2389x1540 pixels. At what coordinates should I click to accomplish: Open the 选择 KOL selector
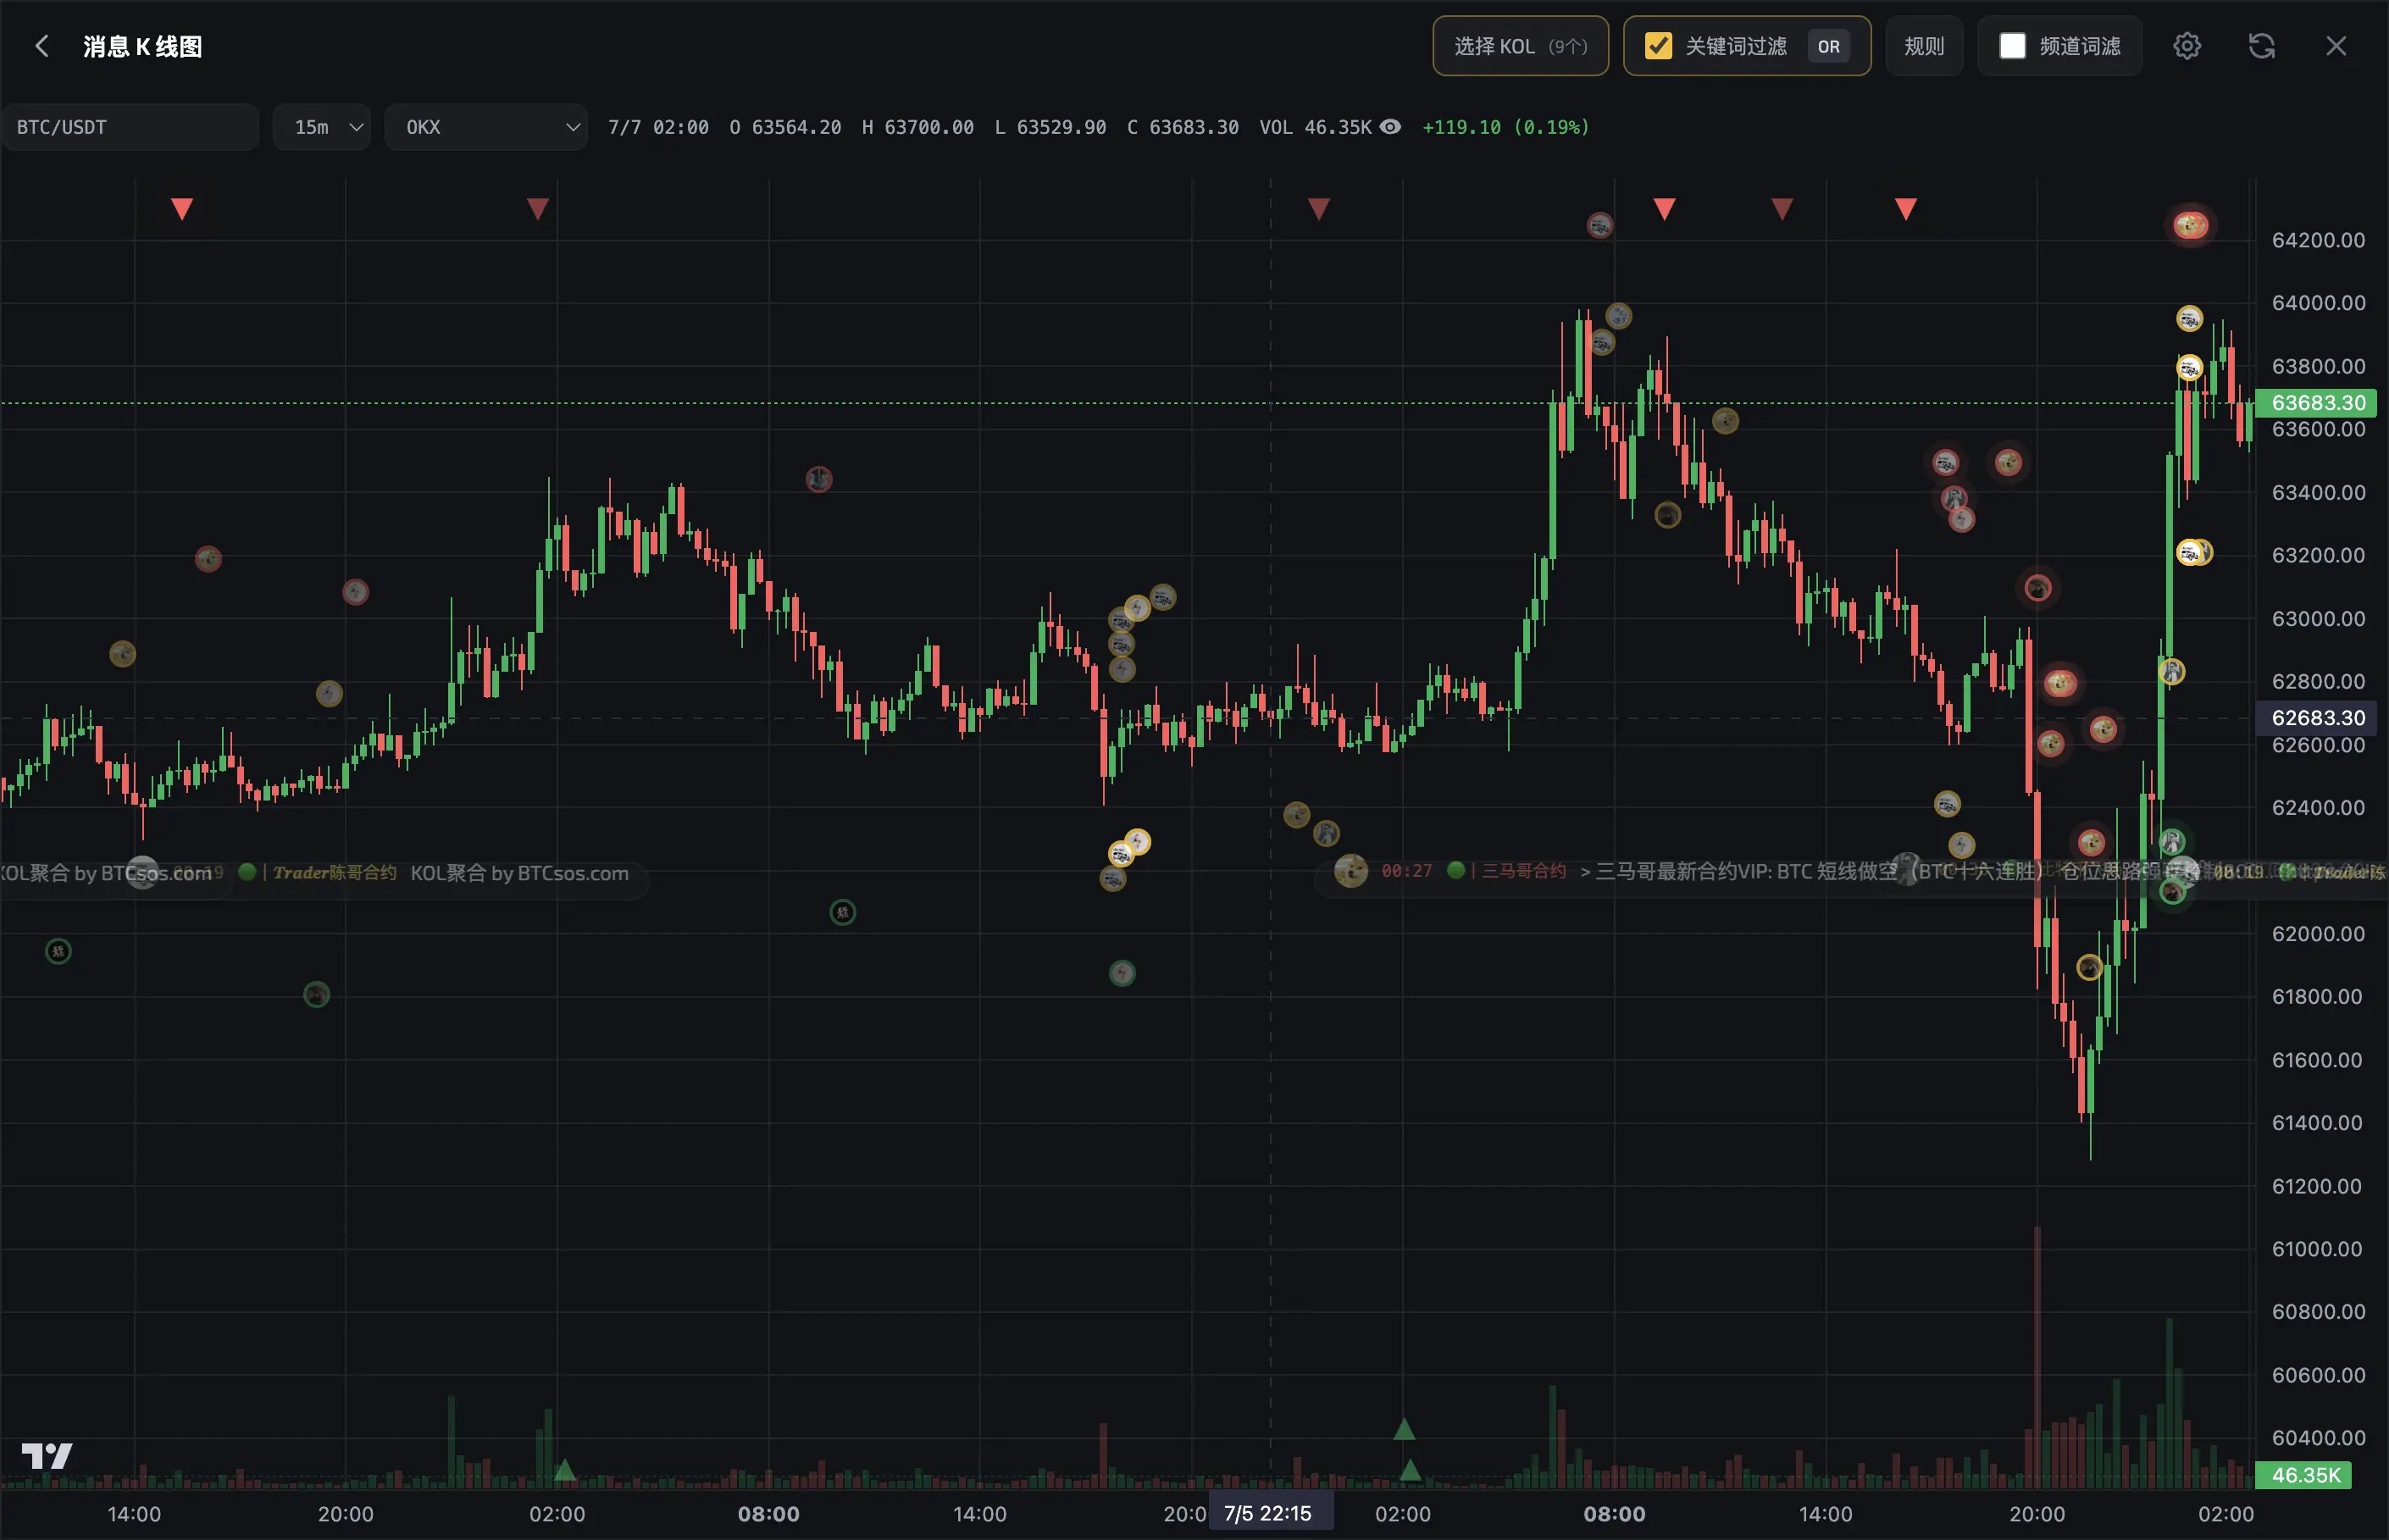1520,46
